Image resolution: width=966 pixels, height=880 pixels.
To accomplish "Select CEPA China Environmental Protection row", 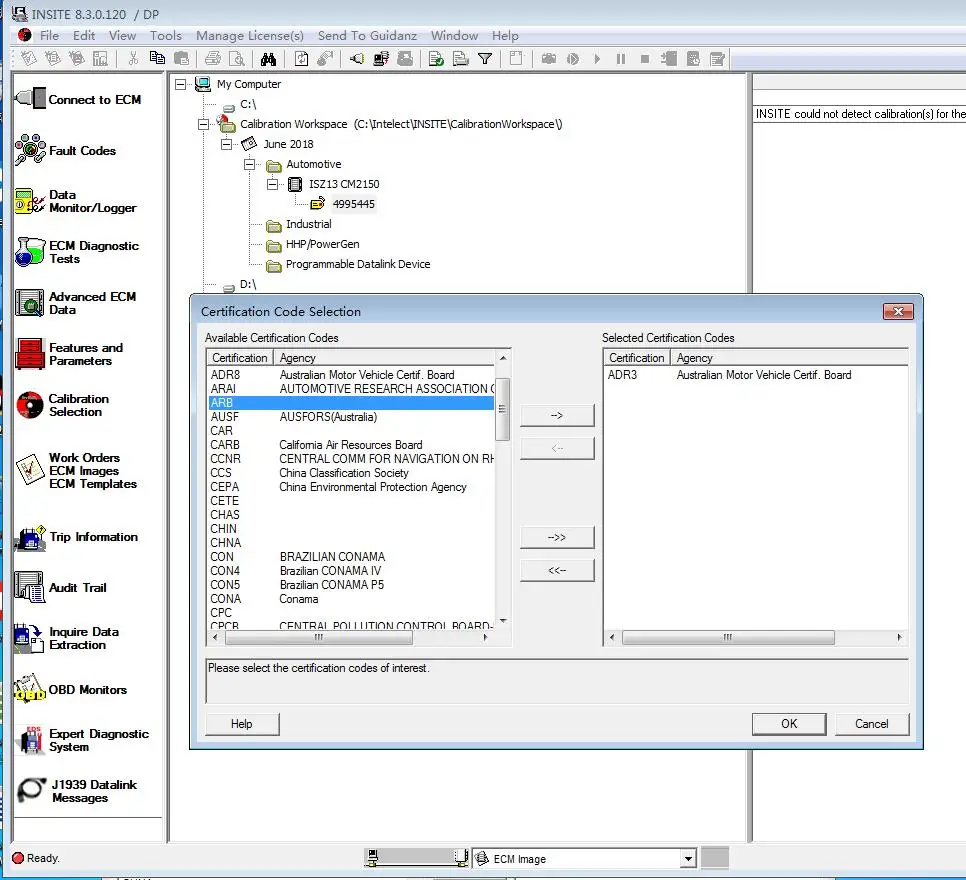I will click(x=351, y=487).
